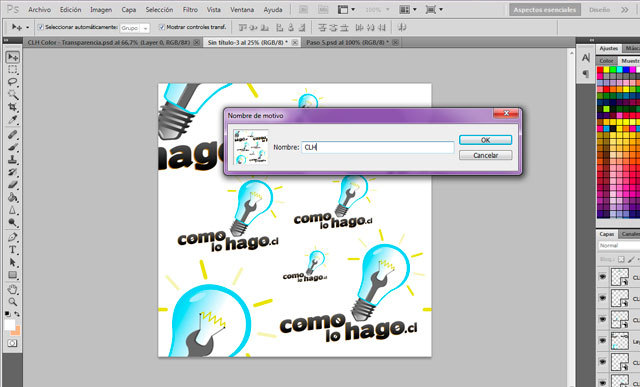
Task: Hide the fifth layer in the Capas list
Action: pos(603,362)
